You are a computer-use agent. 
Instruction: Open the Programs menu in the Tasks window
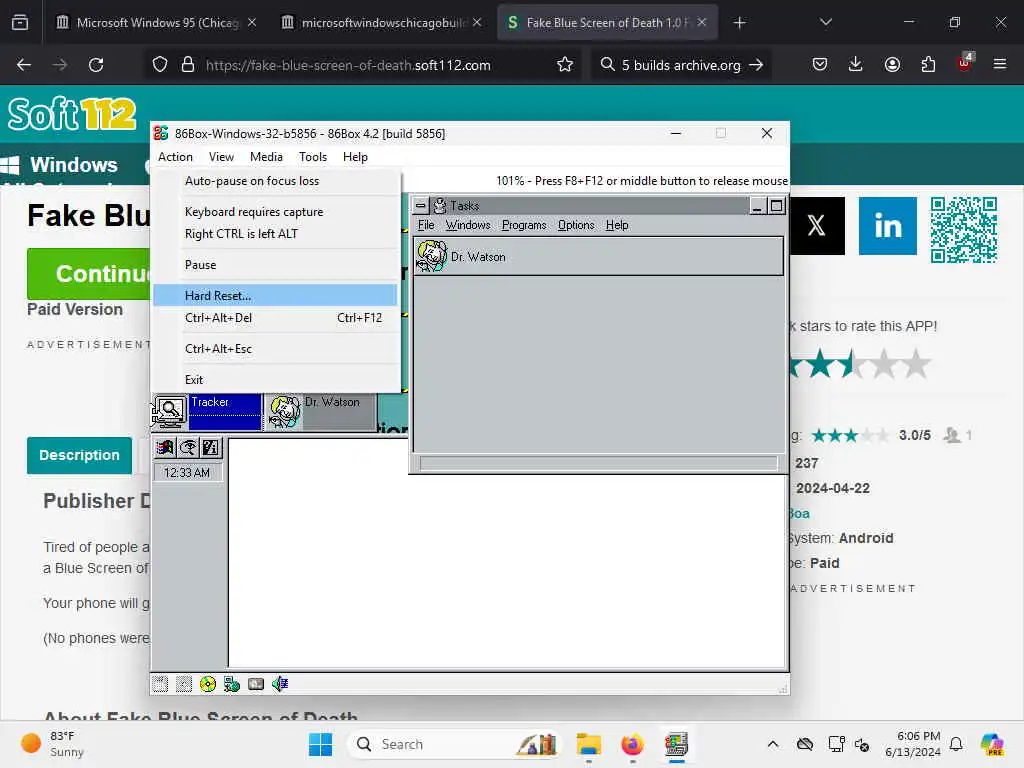[524, 225]
